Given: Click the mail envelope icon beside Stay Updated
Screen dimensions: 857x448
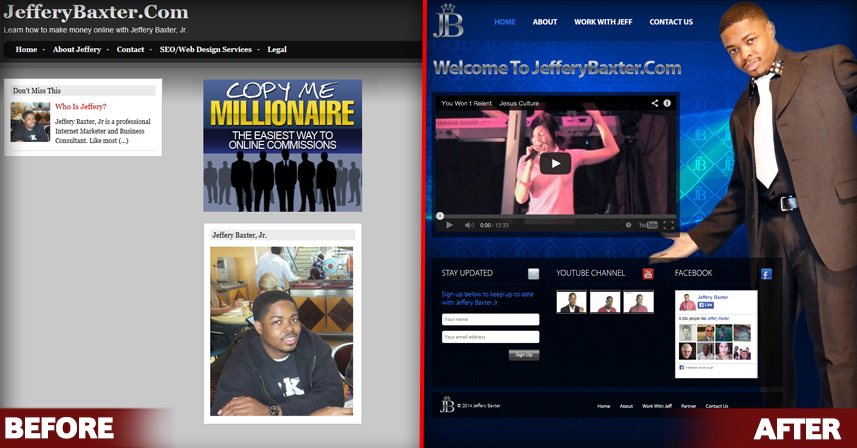Looking at the screenshot, I should point(534,274).
